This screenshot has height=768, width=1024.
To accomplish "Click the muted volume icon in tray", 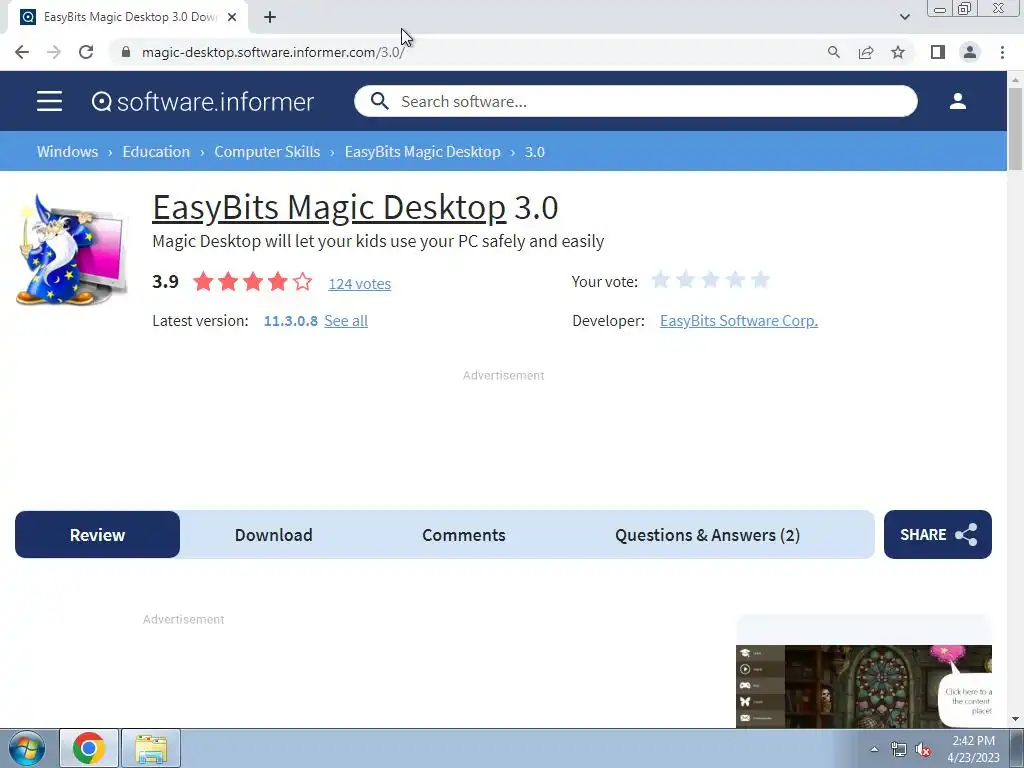I will (x=923, y=749).
